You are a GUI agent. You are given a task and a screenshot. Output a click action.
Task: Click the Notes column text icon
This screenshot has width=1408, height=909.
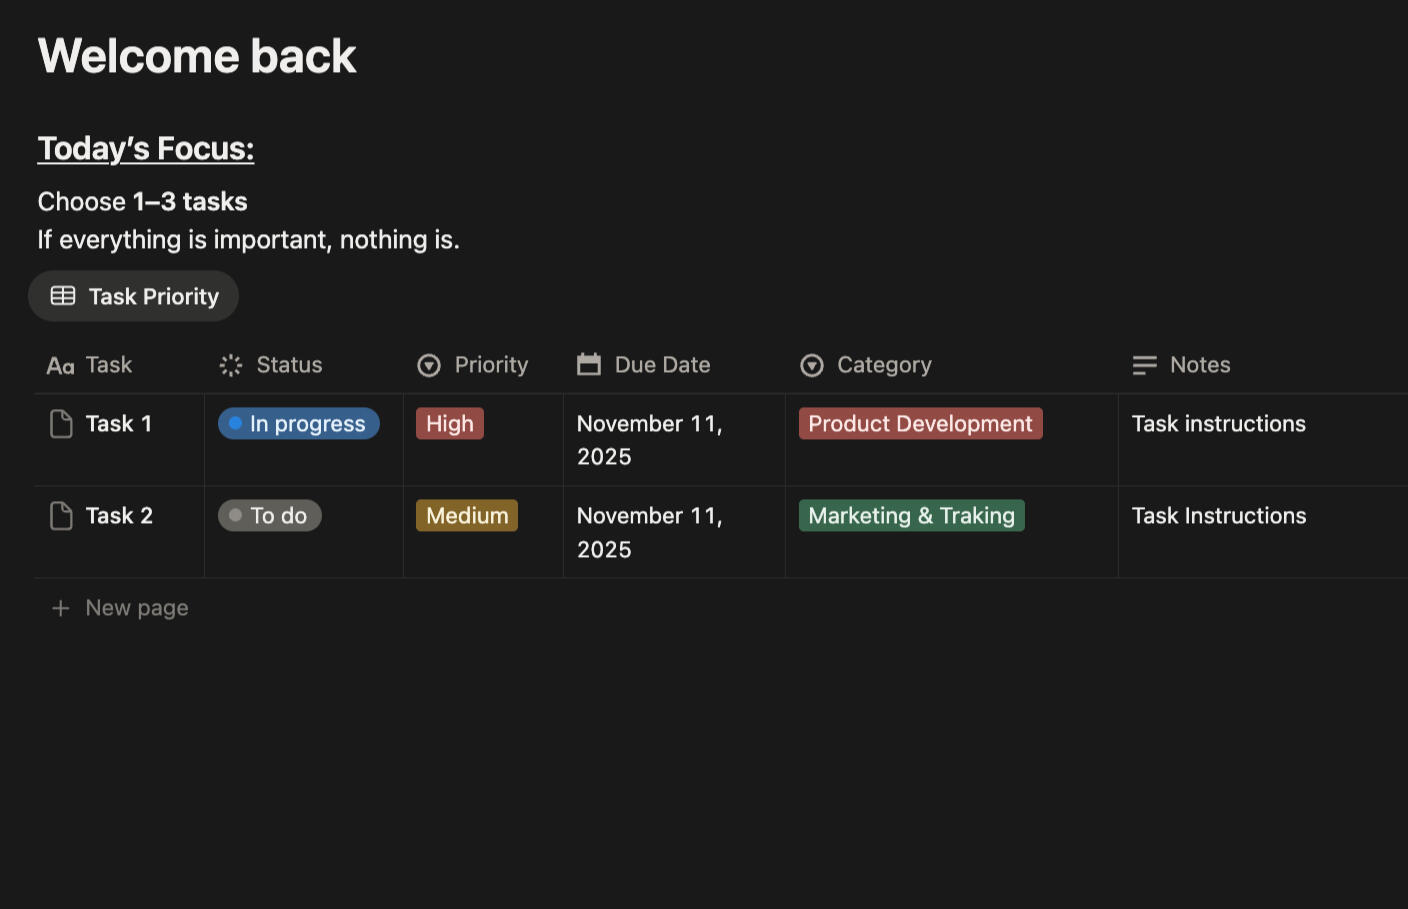[1144, 366]
